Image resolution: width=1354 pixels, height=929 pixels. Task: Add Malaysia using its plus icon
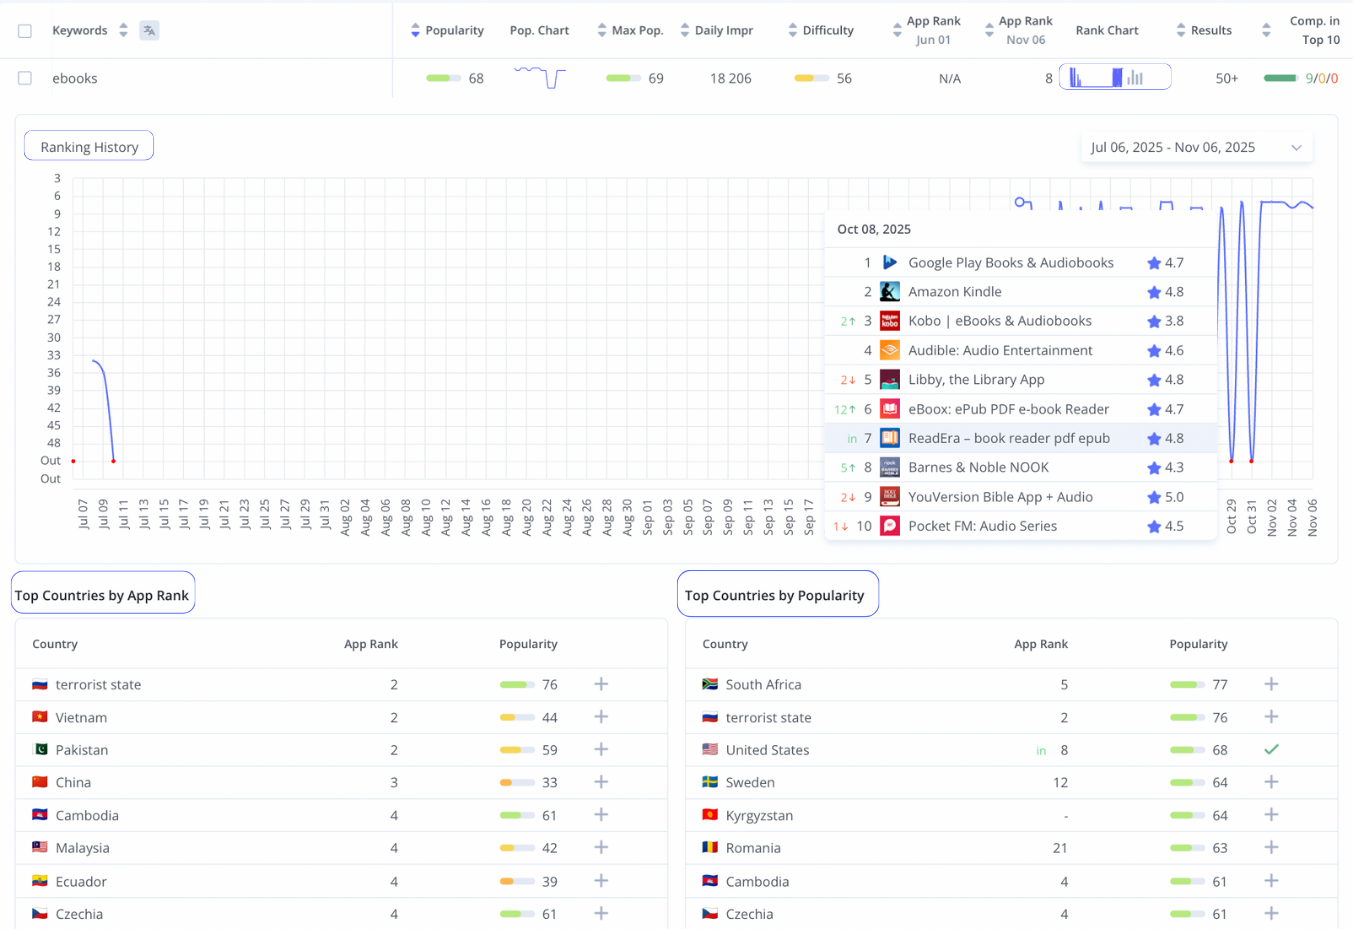[601, 847]
